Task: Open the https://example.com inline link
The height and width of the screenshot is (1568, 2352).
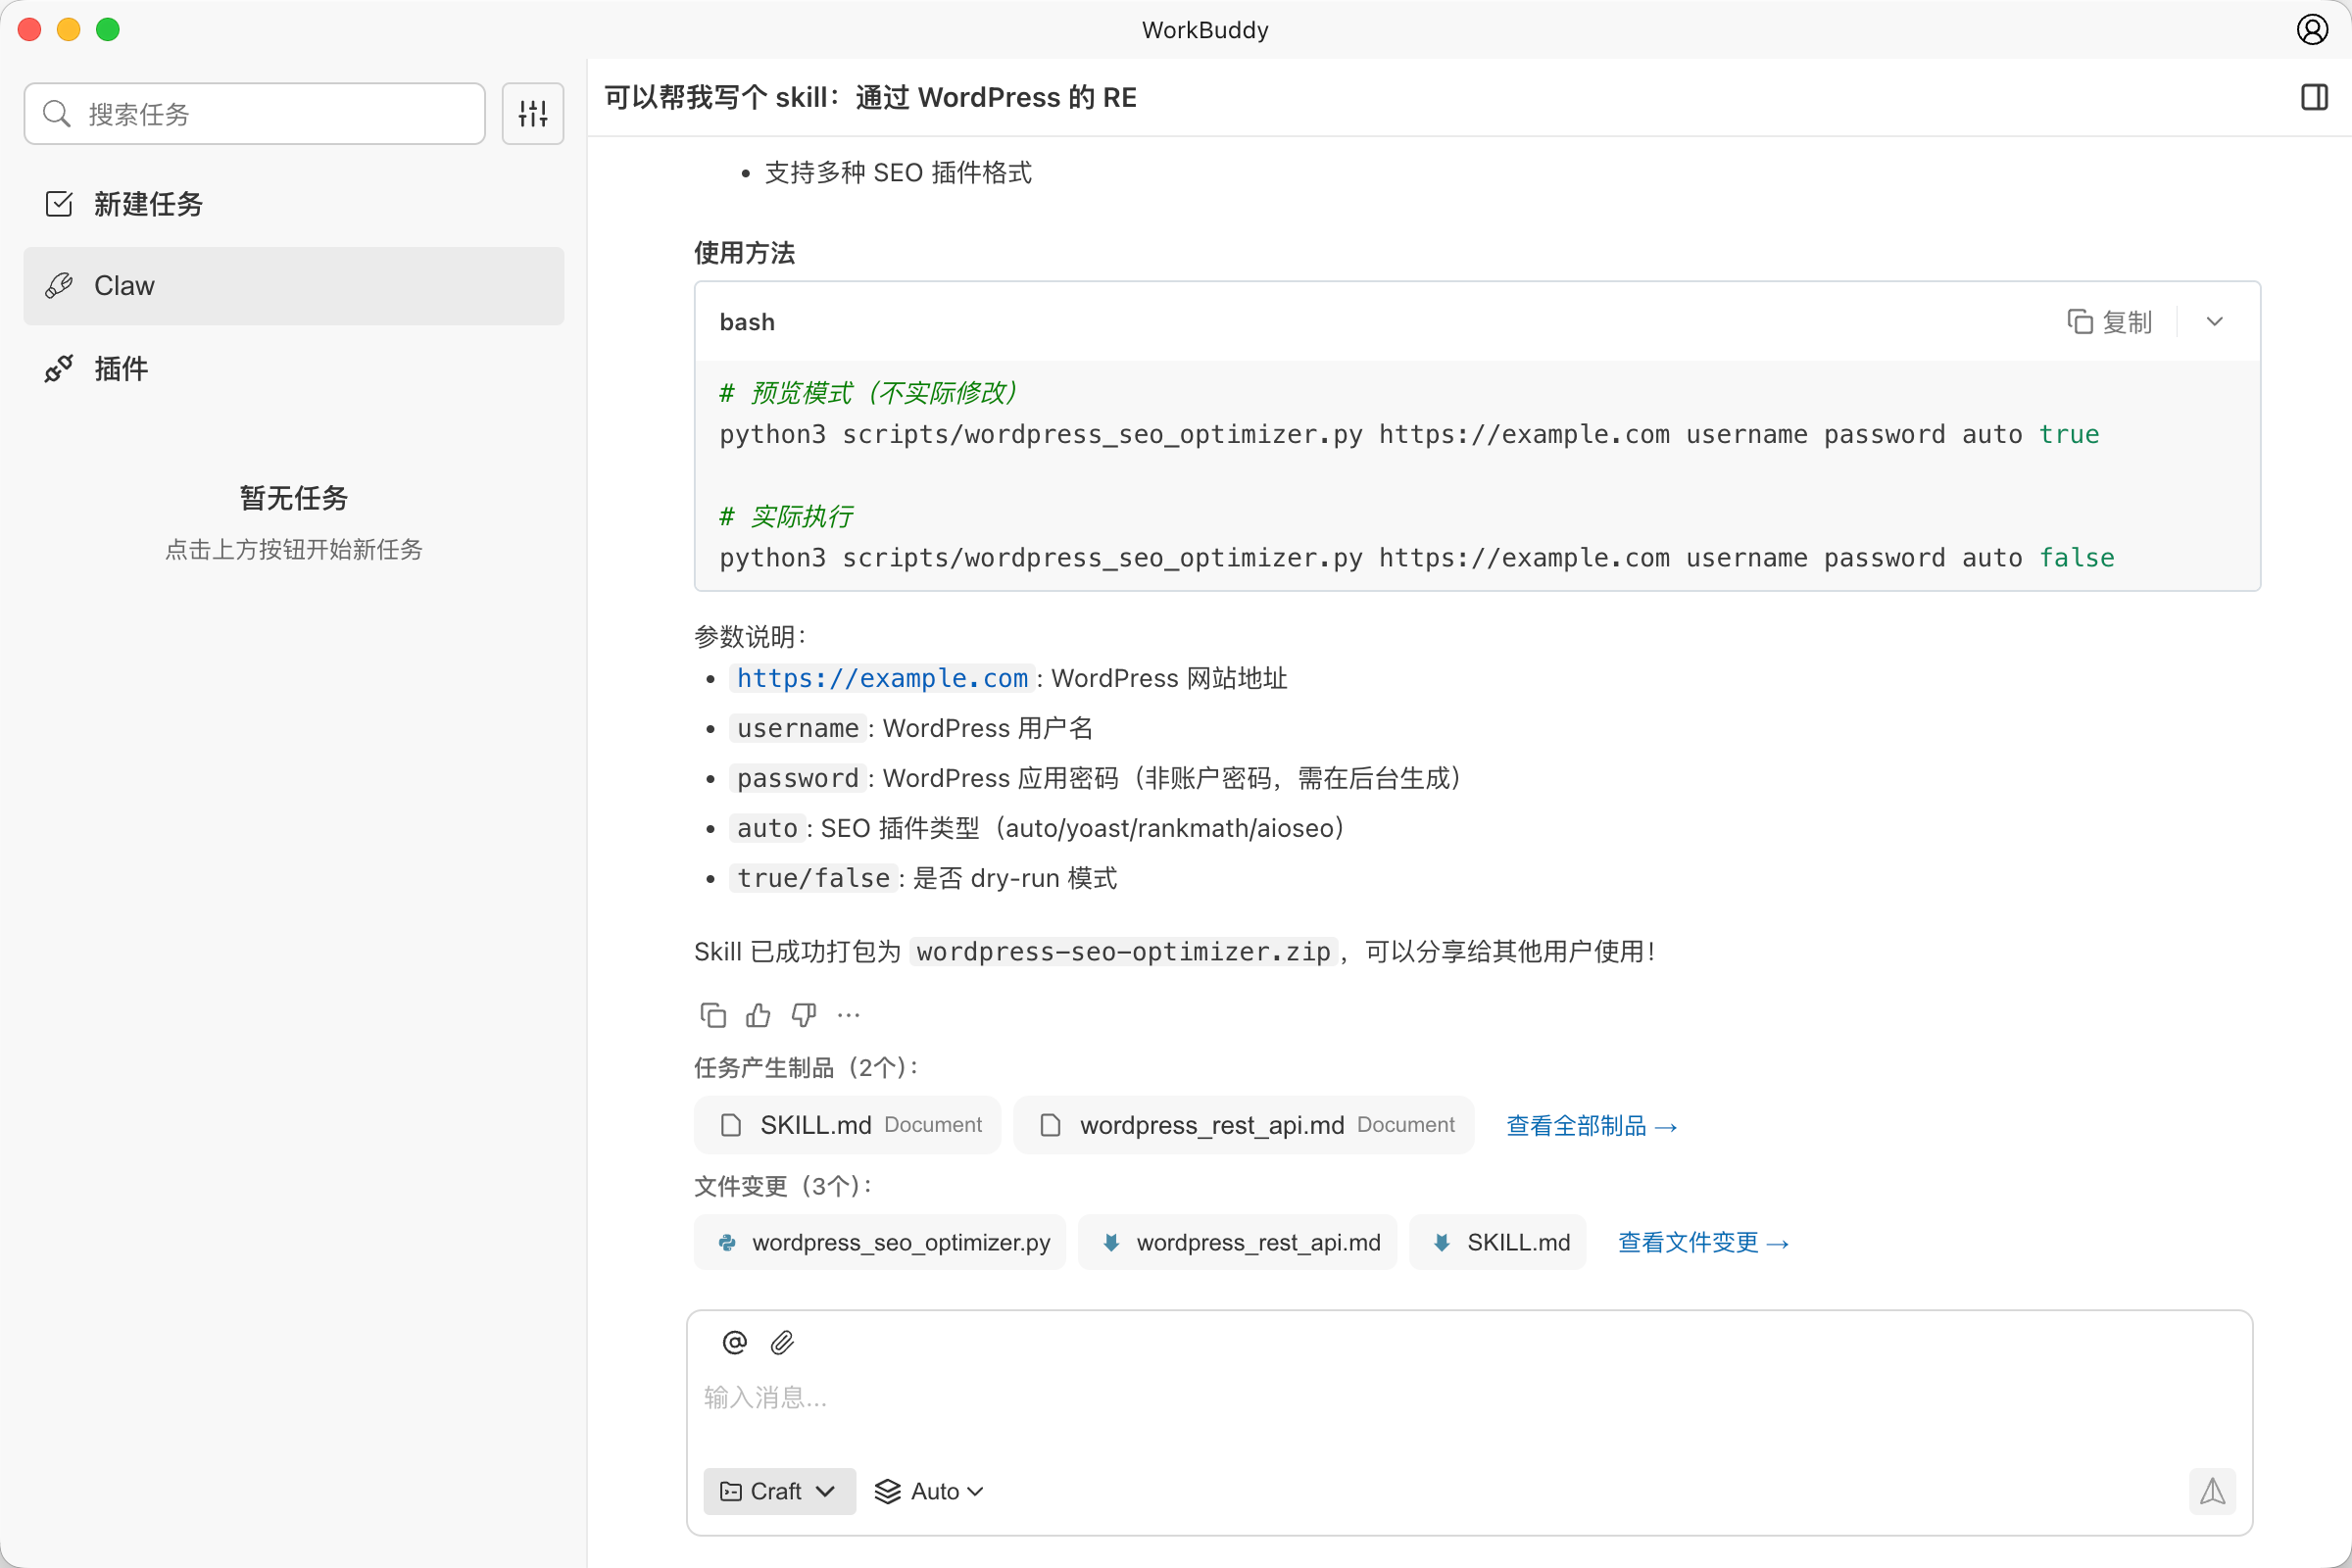Action: 882,678
